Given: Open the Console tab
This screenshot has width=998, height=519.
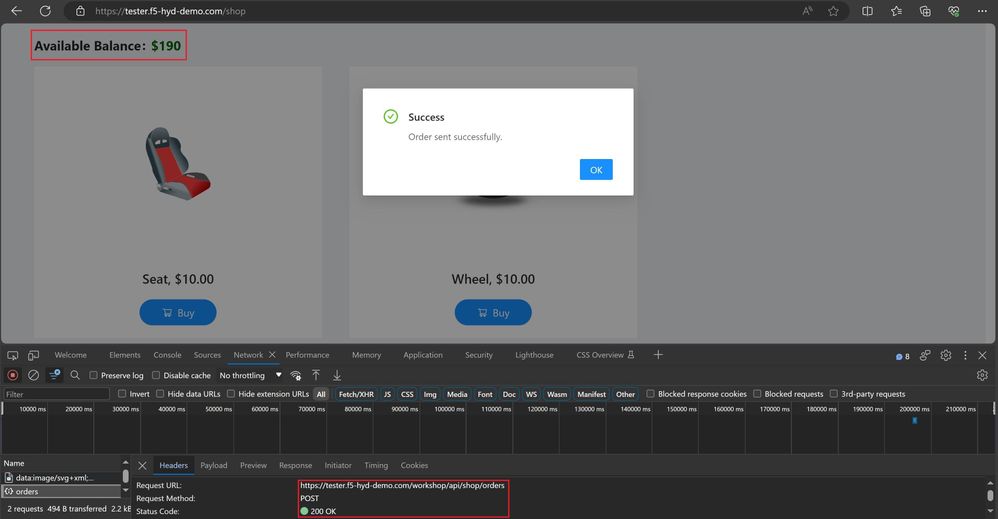Looking at the screenshot, I should (x=167, y=355).
